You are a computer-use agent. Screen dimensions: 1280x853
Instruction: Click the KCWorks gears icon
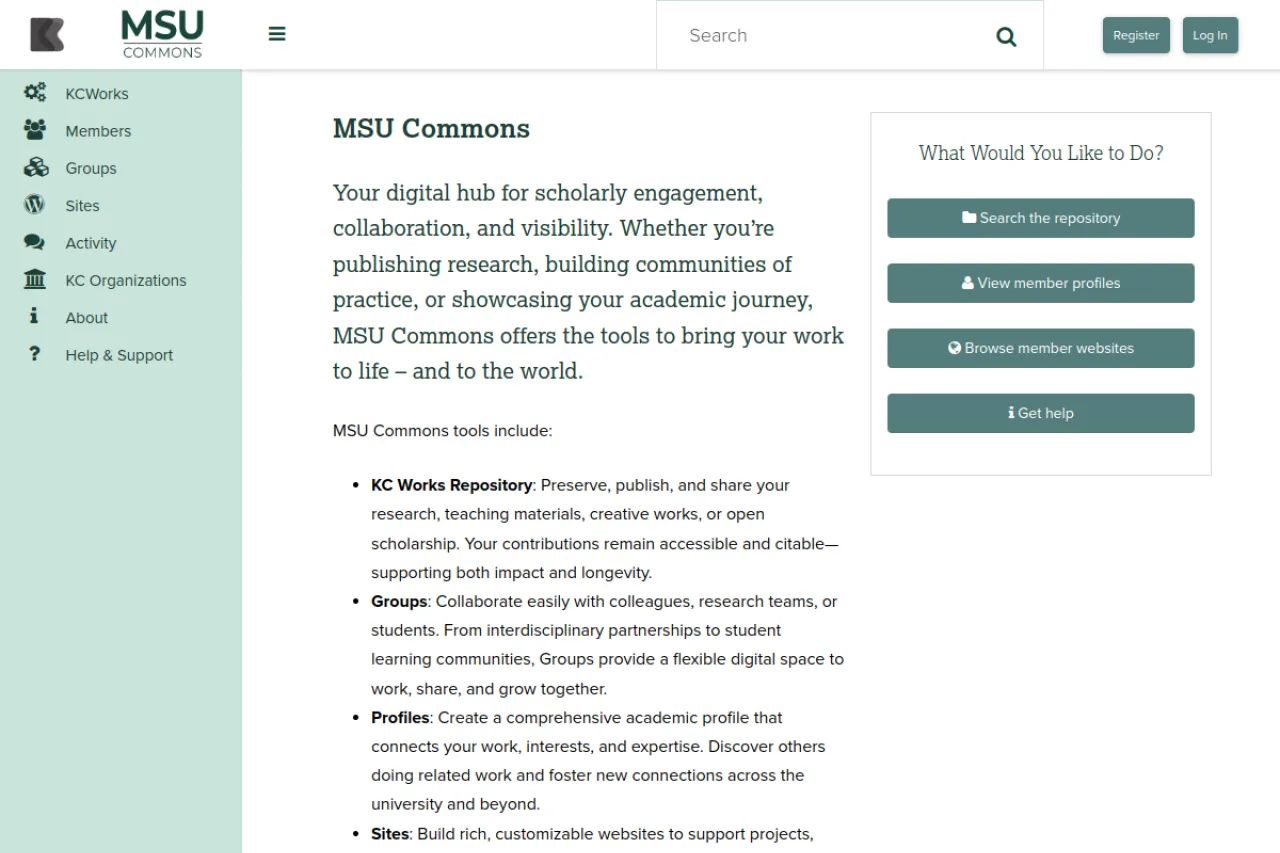pos(35,93)
